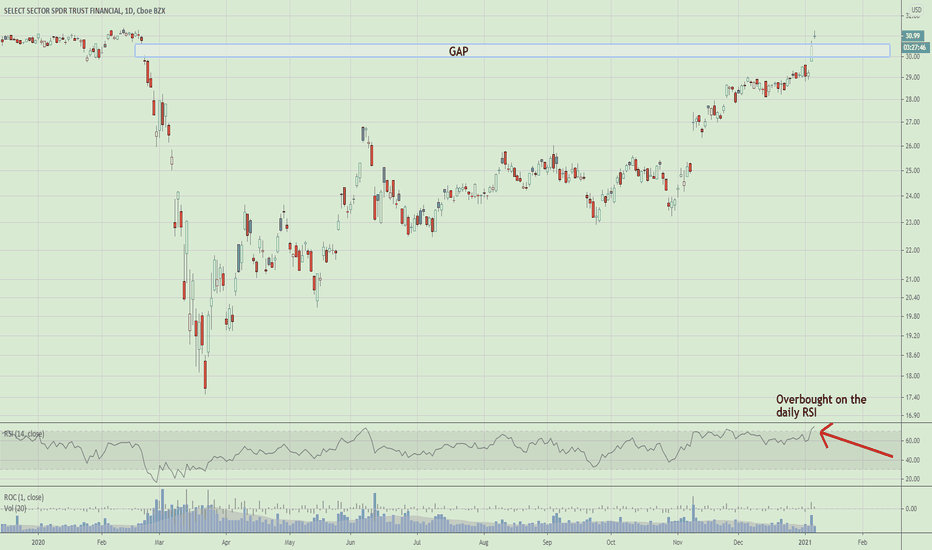The image size is (932, 550).
Task: Click the 2021 time axis label
Action: pos(805,542)
